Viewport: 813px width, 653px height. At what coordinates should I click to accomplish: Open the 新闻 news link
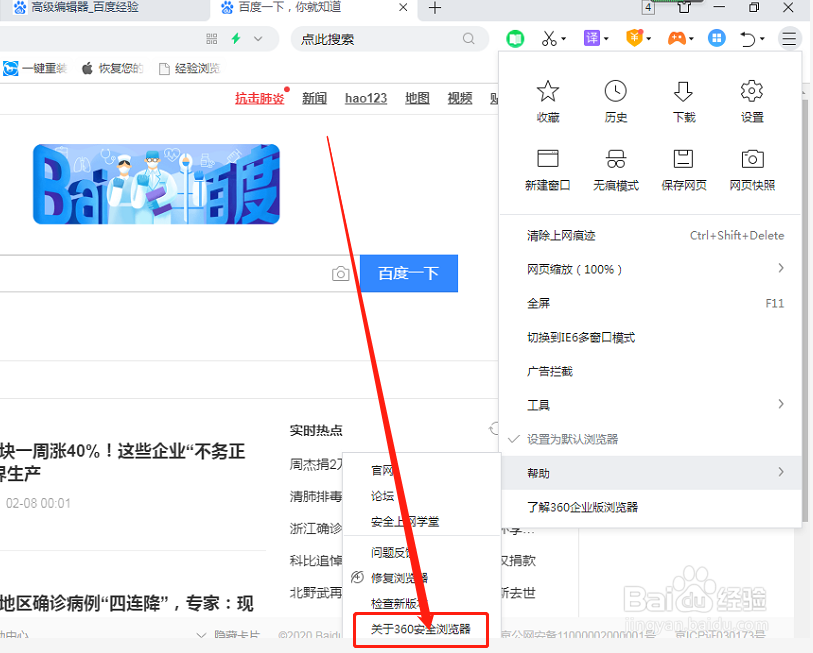point(314,98)
